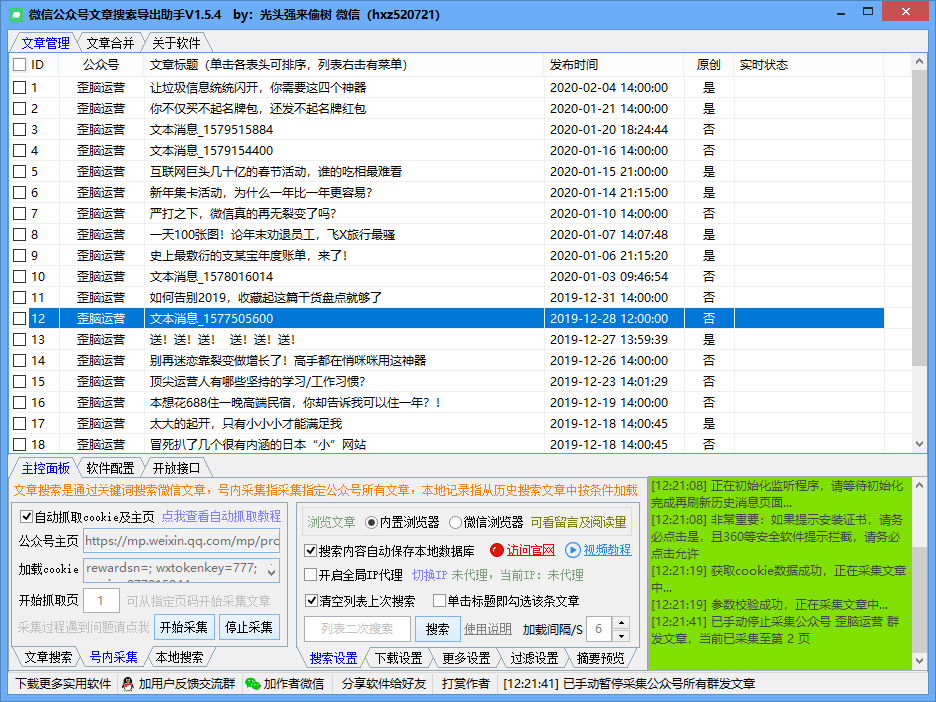Check the box for row 1
Viewport: 936px width, 702px height.
tap(20, 87)
